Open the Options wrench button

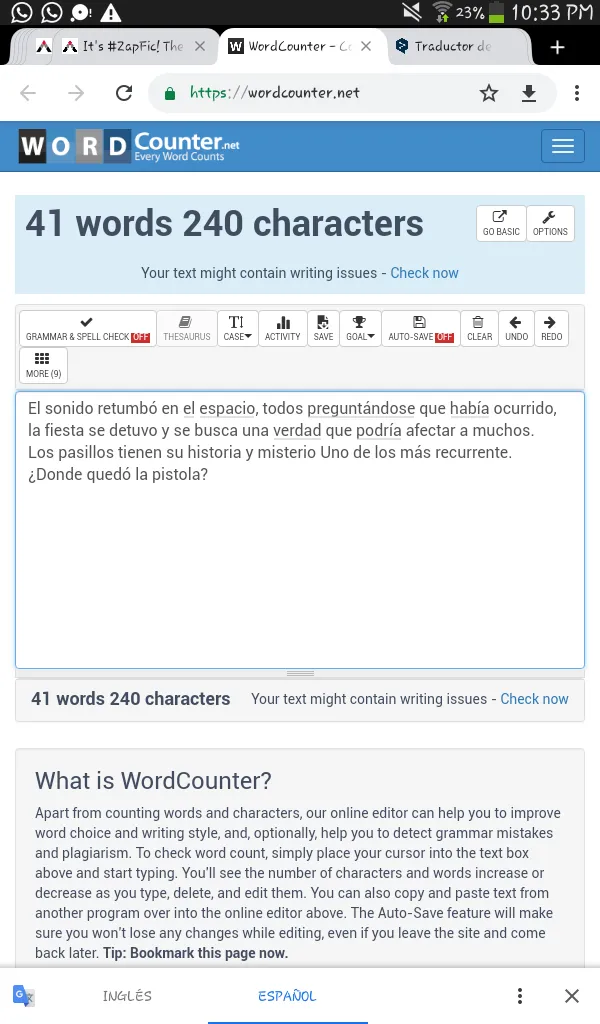click(x=550, y=223)
